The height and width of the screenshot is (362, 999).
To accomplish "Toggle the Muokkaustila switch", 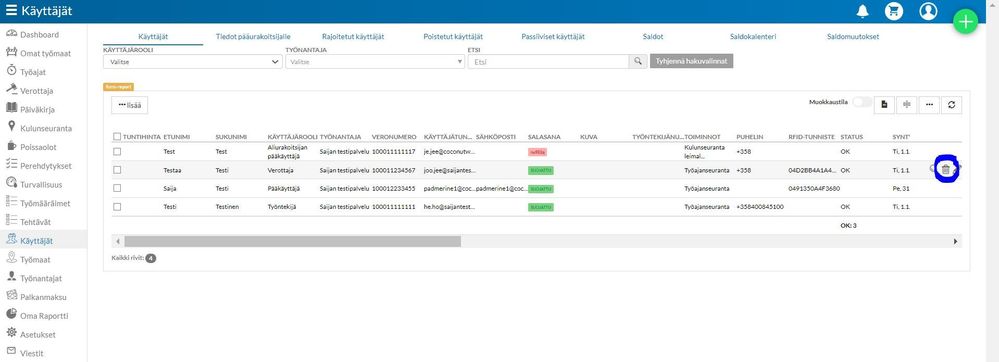I will click(x=861, y=102).
